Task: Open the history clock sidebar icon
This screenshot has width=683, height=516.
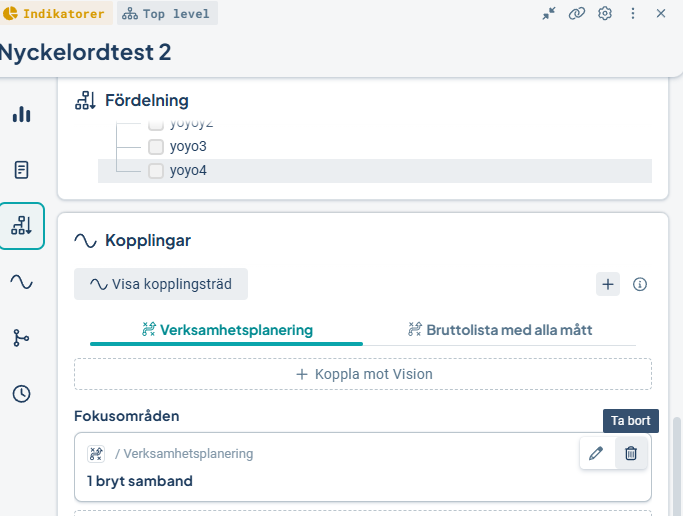Action: tap(21, 394)
